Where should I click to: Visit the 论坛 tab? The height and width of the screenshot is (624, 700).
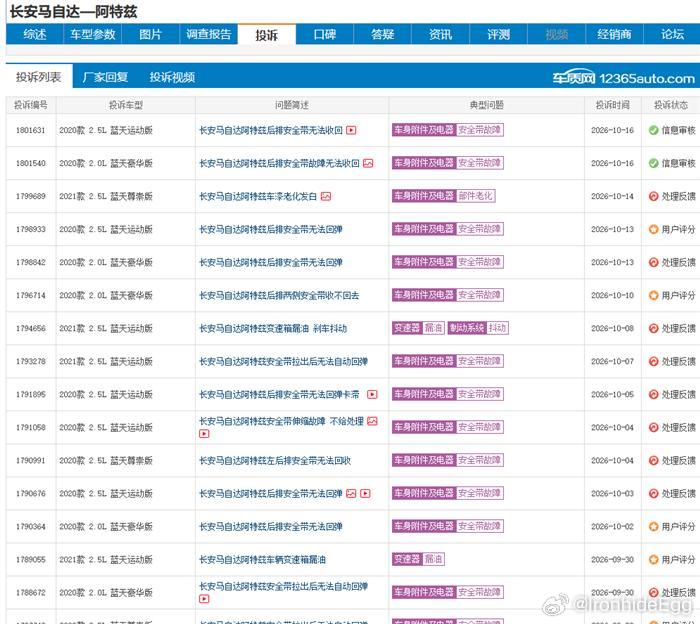tap(672, 34)
